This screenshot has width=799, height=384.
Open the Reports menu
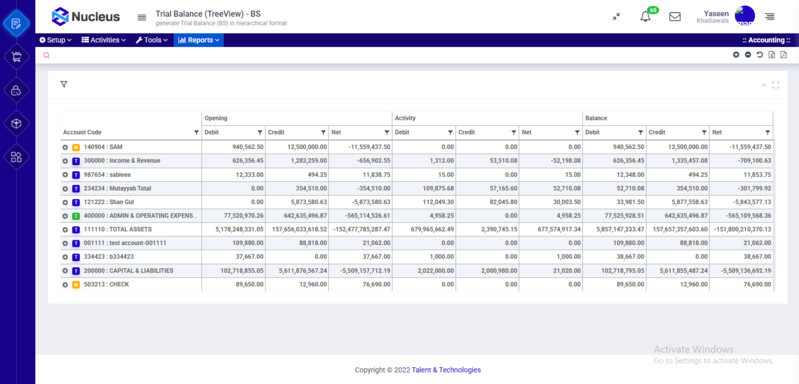coord(199,40)
